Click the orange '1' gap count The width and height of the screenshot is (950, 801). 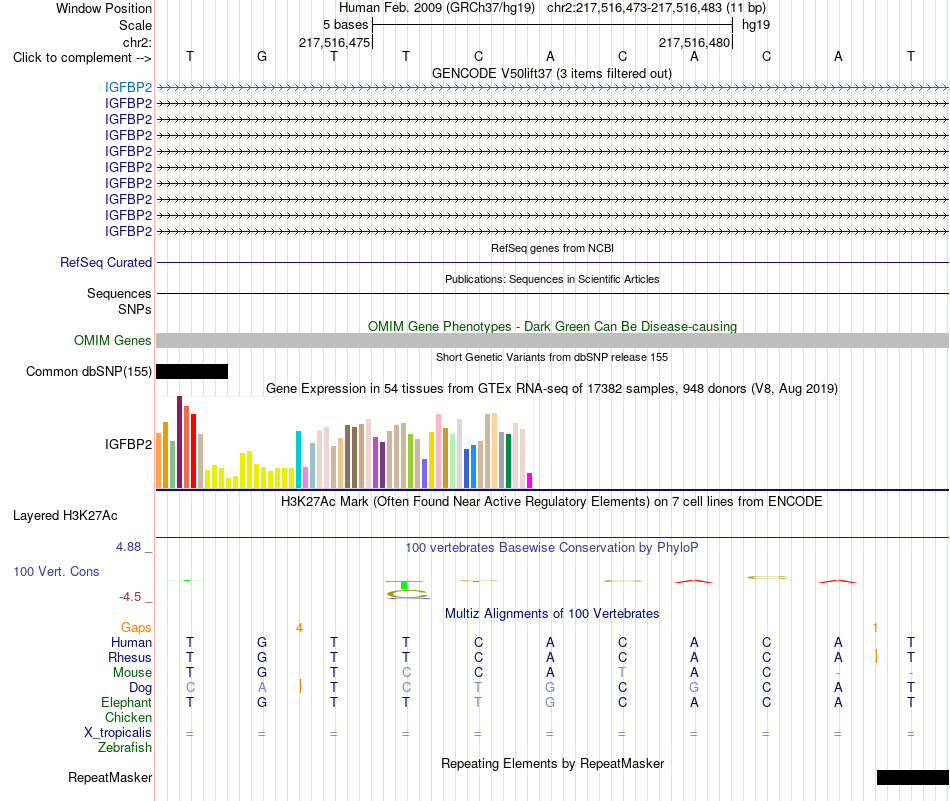(x=875, y=628)
